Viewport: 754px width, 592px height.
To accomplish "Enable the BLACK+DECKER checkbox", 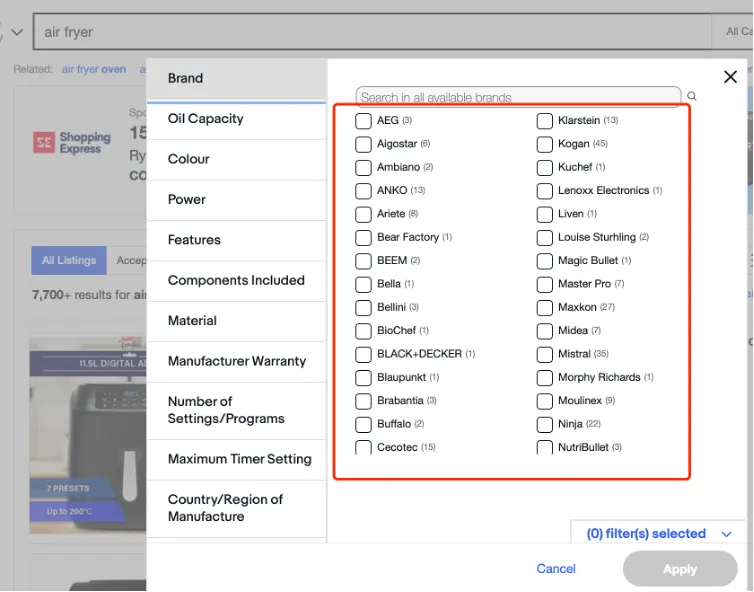I will pos(363,354).
